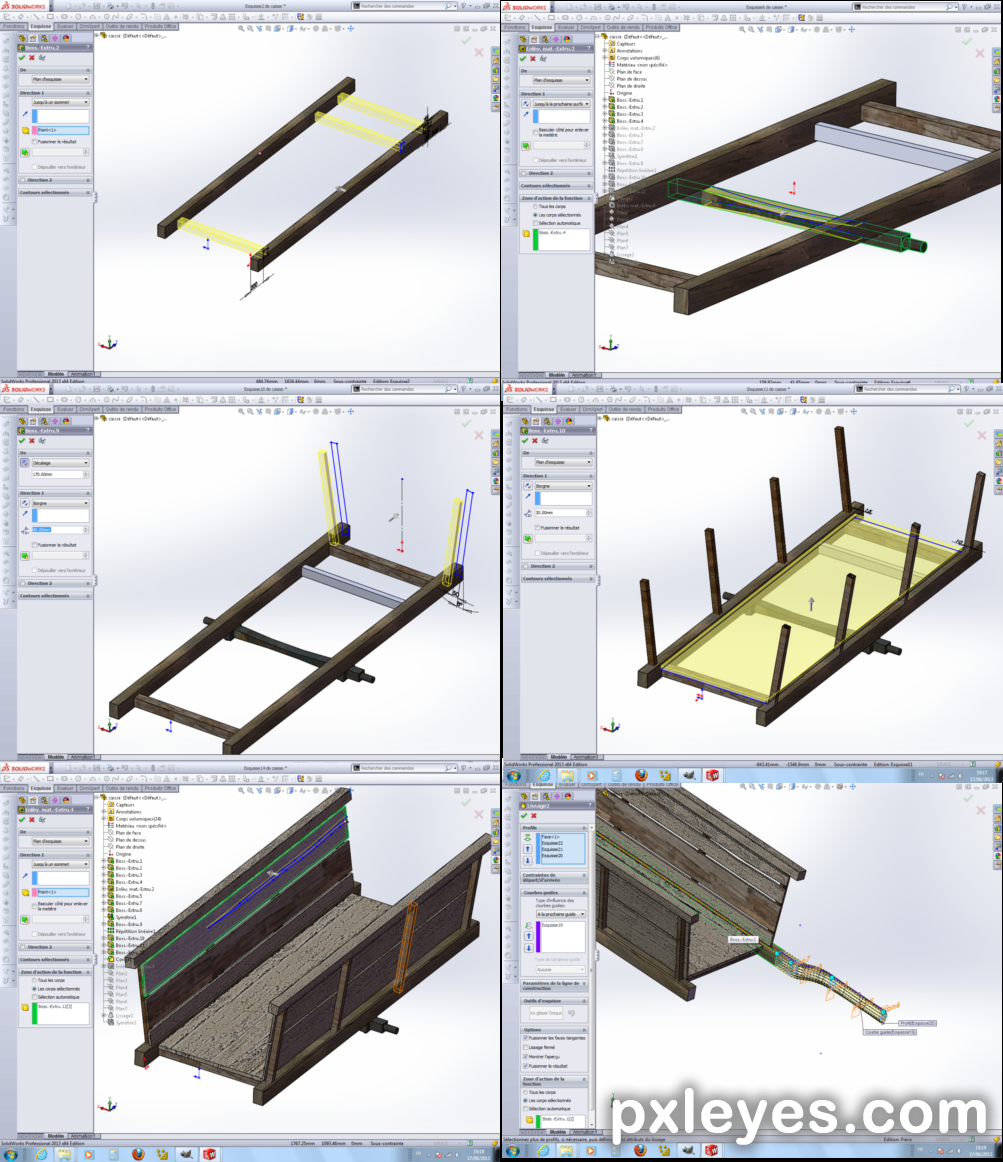Move profile up in Lissage2 Profils list
Image resolution: width=1003 pixels, height=1162 pixels.
click(528, 849)
